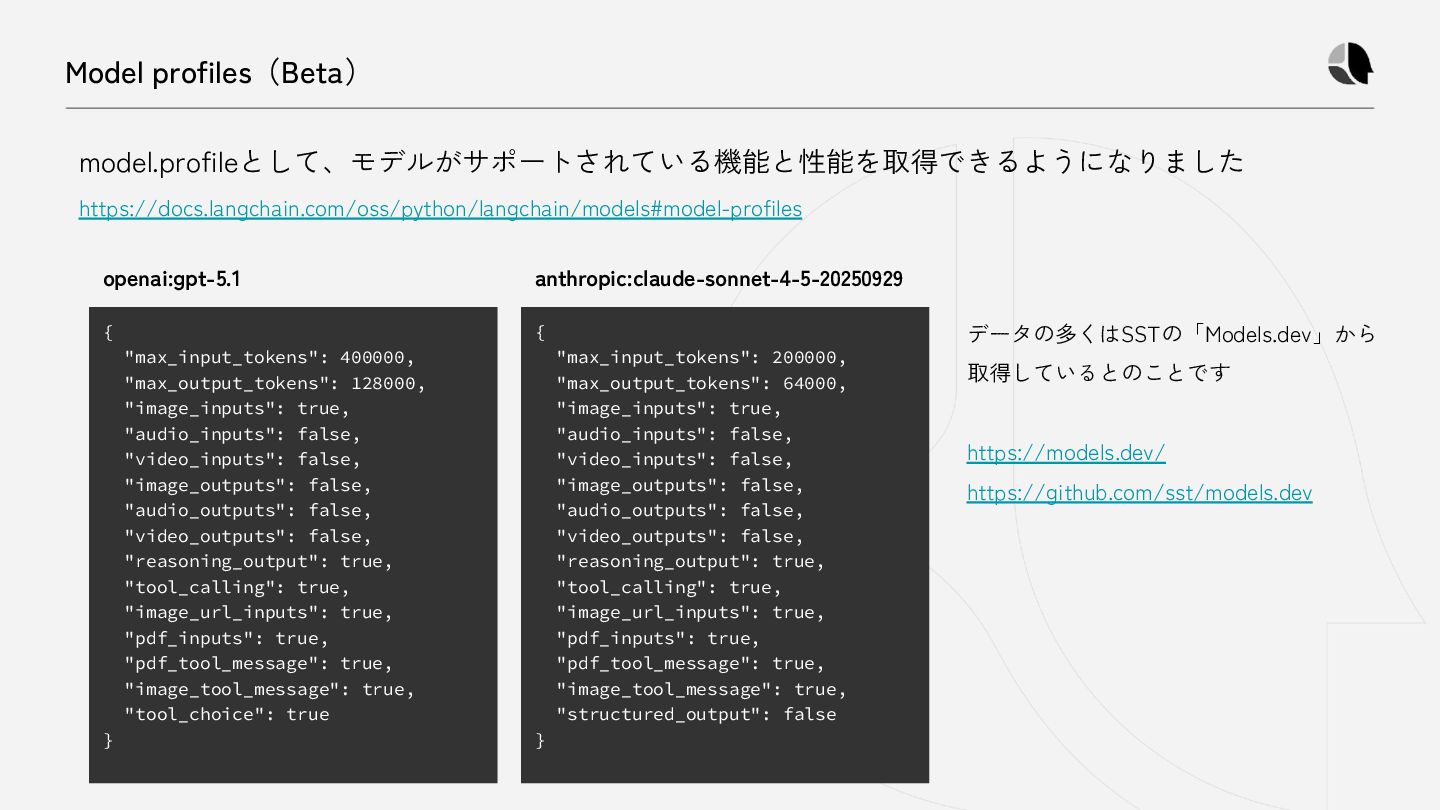
Task: Follow the github.com/sst/models.dev link
Action: click(1139, 493)
